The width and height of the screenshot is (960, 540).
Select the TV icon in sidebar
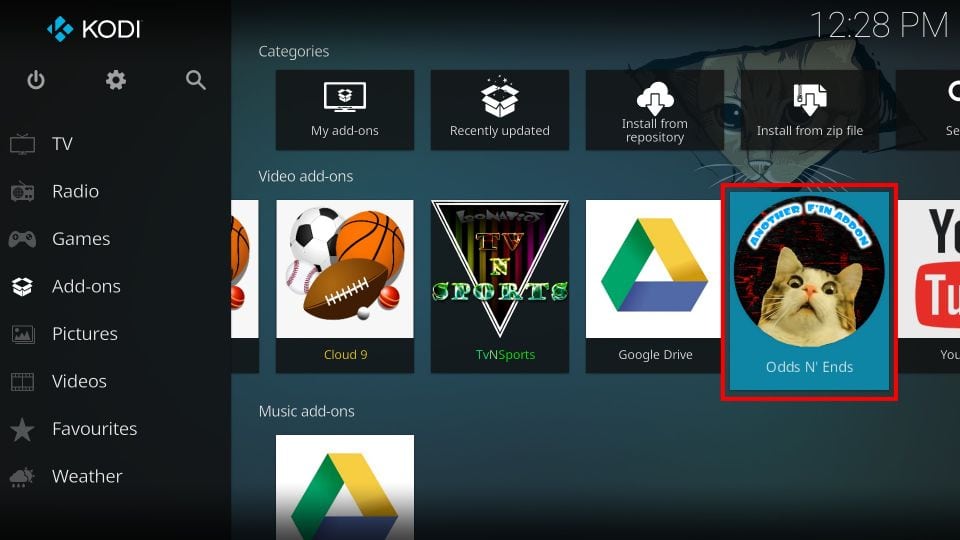point(22,144)
